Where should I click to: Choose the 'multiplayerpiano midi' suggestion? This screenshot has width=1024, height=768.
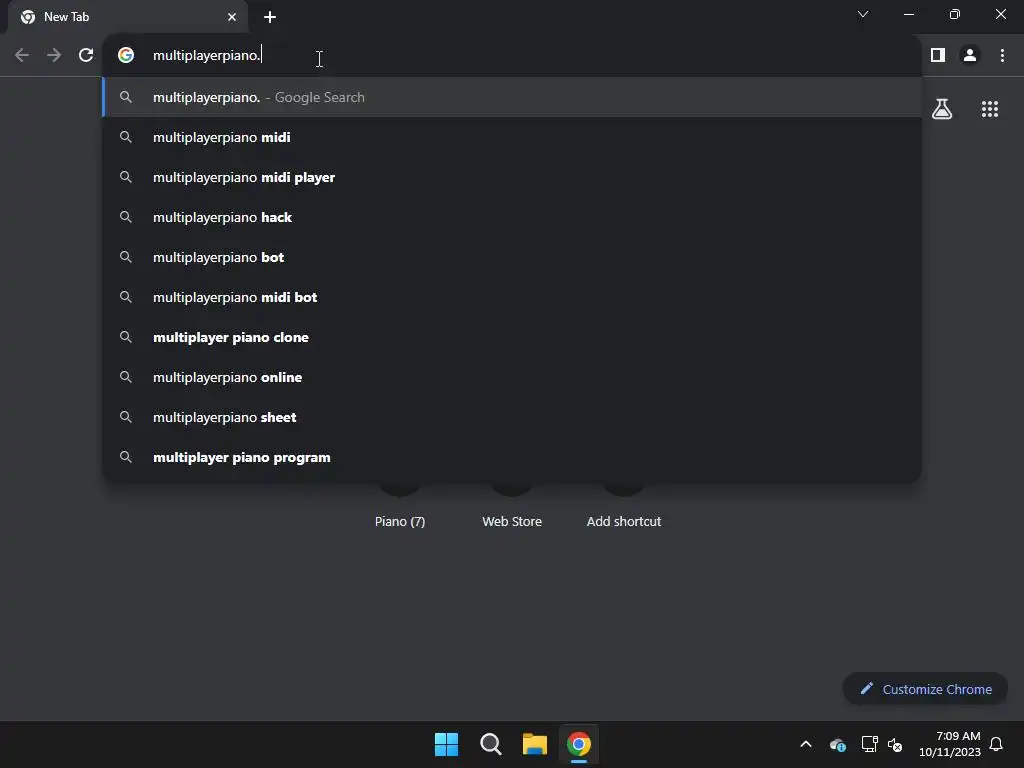pos(513,137)
